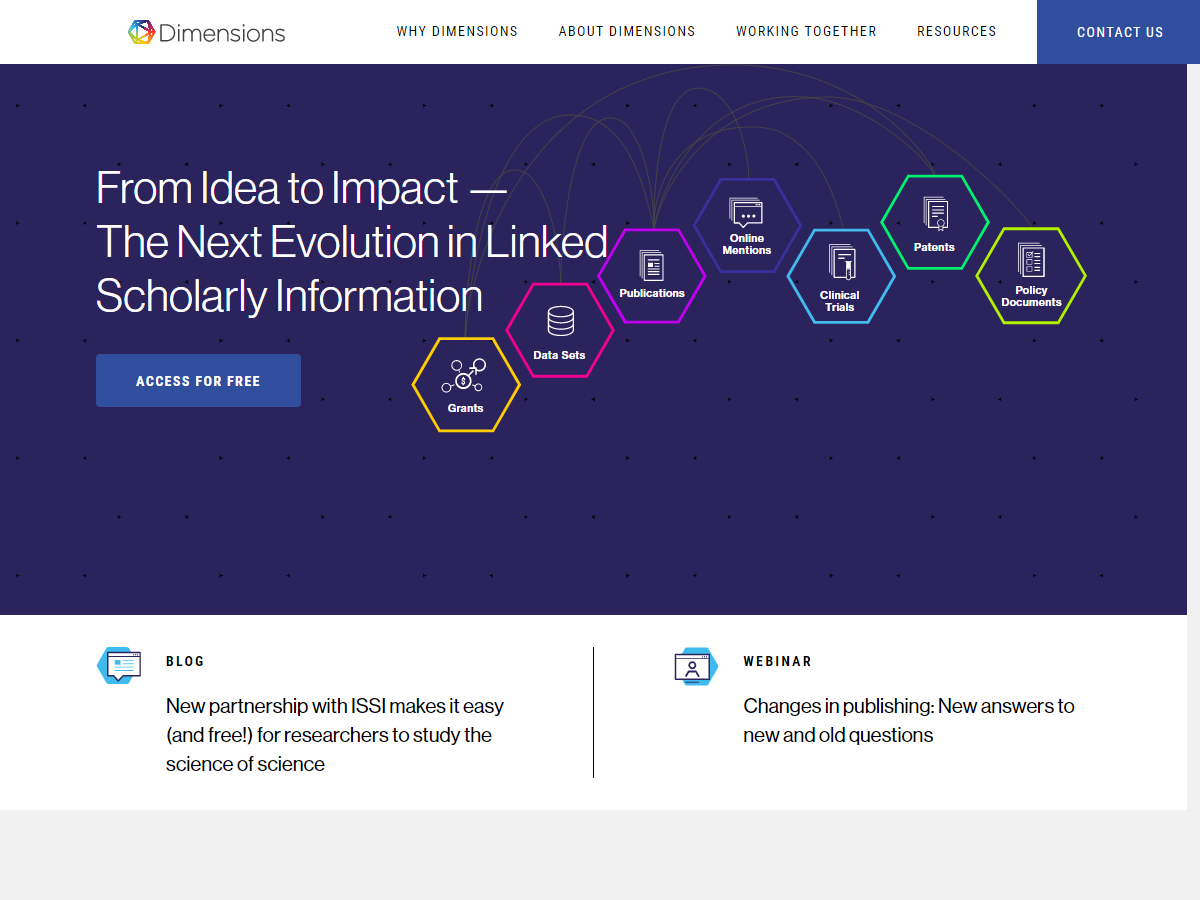
Task: Click the WEBINAR category label
Action: (x=777, y=661)
